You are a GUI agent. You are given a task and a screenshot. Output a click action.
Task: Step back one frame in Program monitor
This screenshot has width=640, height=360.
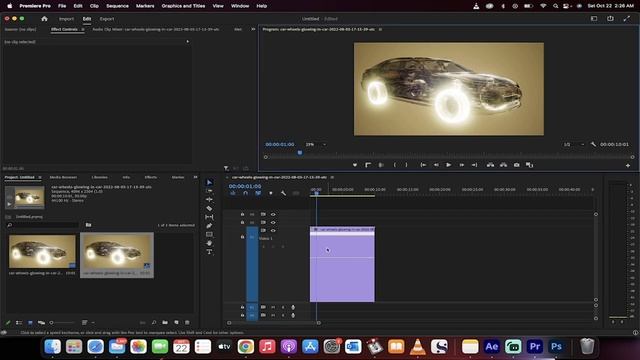coord(436,165)
